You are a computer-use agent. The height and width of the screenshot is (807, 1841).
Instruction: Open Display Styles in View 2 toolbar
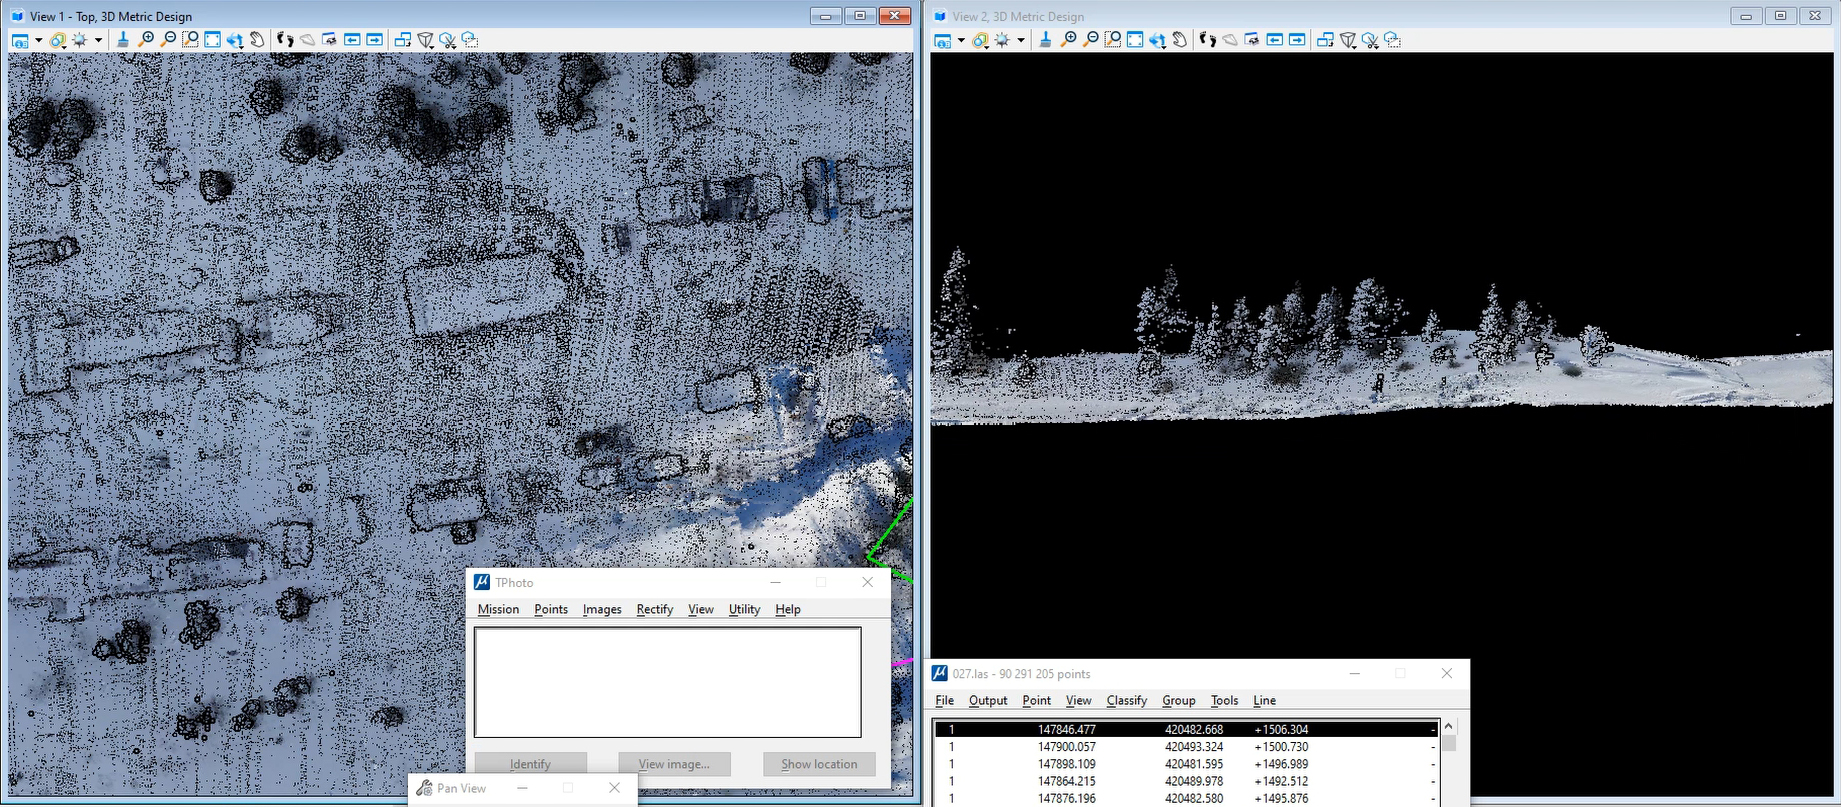point(981,40)
